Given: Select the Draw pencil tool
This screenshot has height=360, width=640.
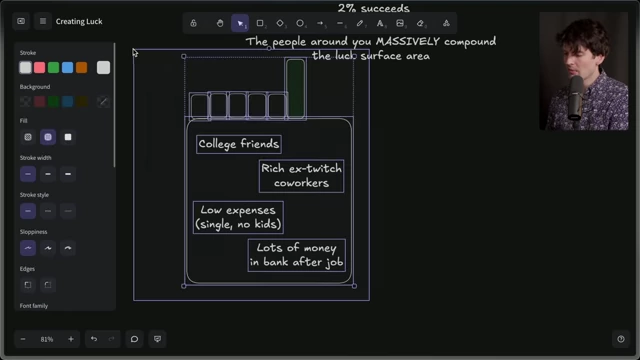Looking at the screenshot, I should tap(360, 23).
